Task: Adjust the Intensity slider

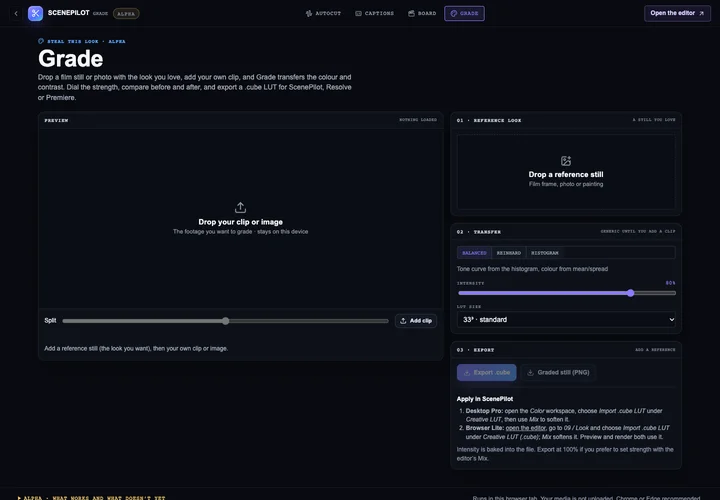Action: click(x=566, y=293)
